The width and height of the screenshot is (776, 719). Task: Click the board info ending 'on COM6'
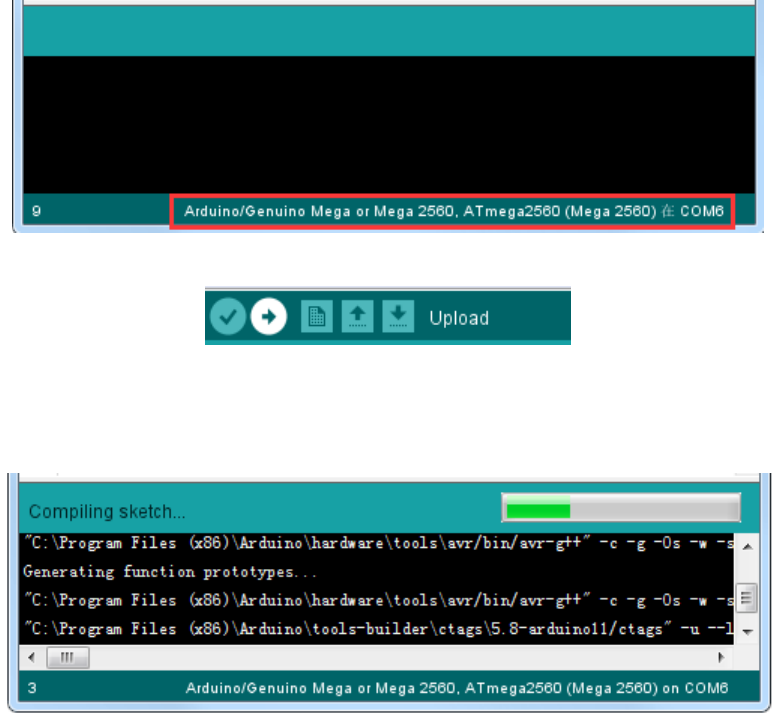point(456,688)
